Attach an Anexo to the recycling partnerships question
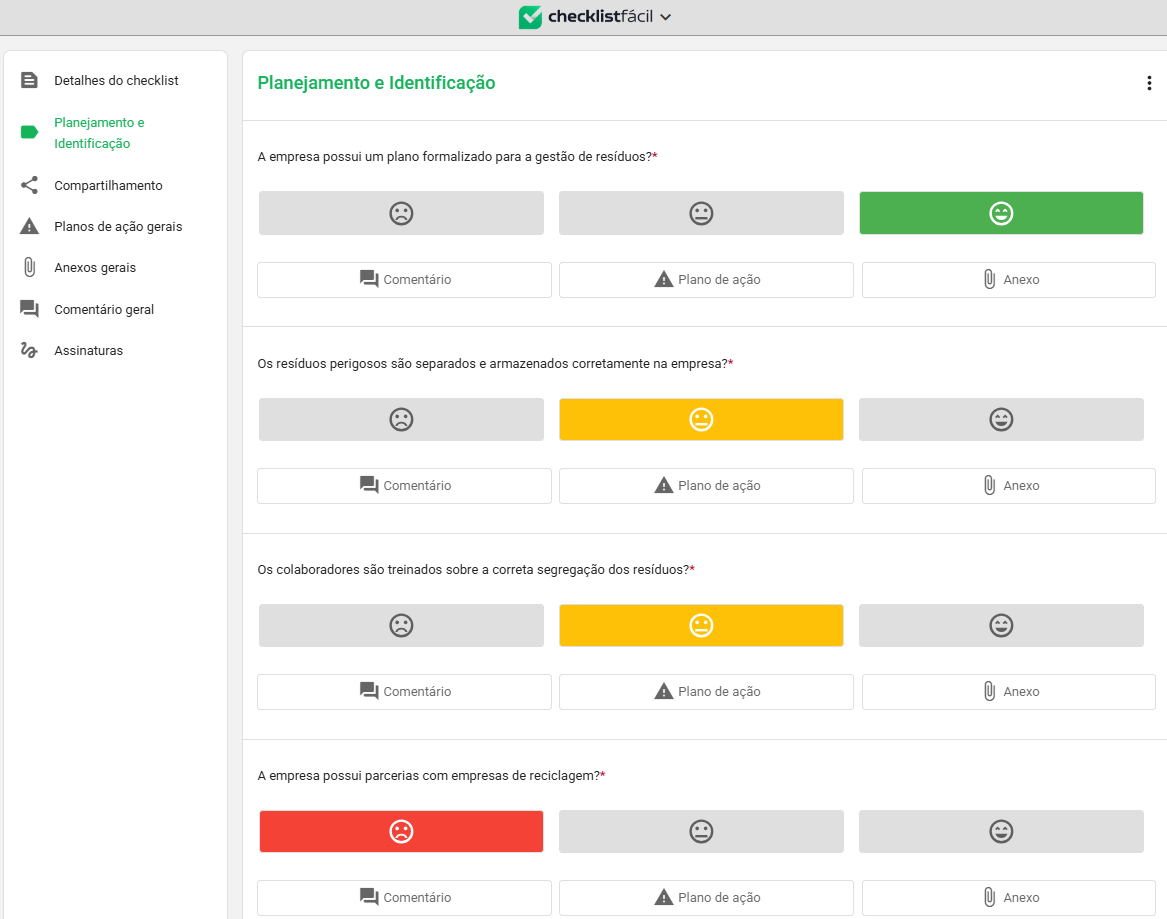Viewport: 1167px width, 919px height. click(1008, 897)
